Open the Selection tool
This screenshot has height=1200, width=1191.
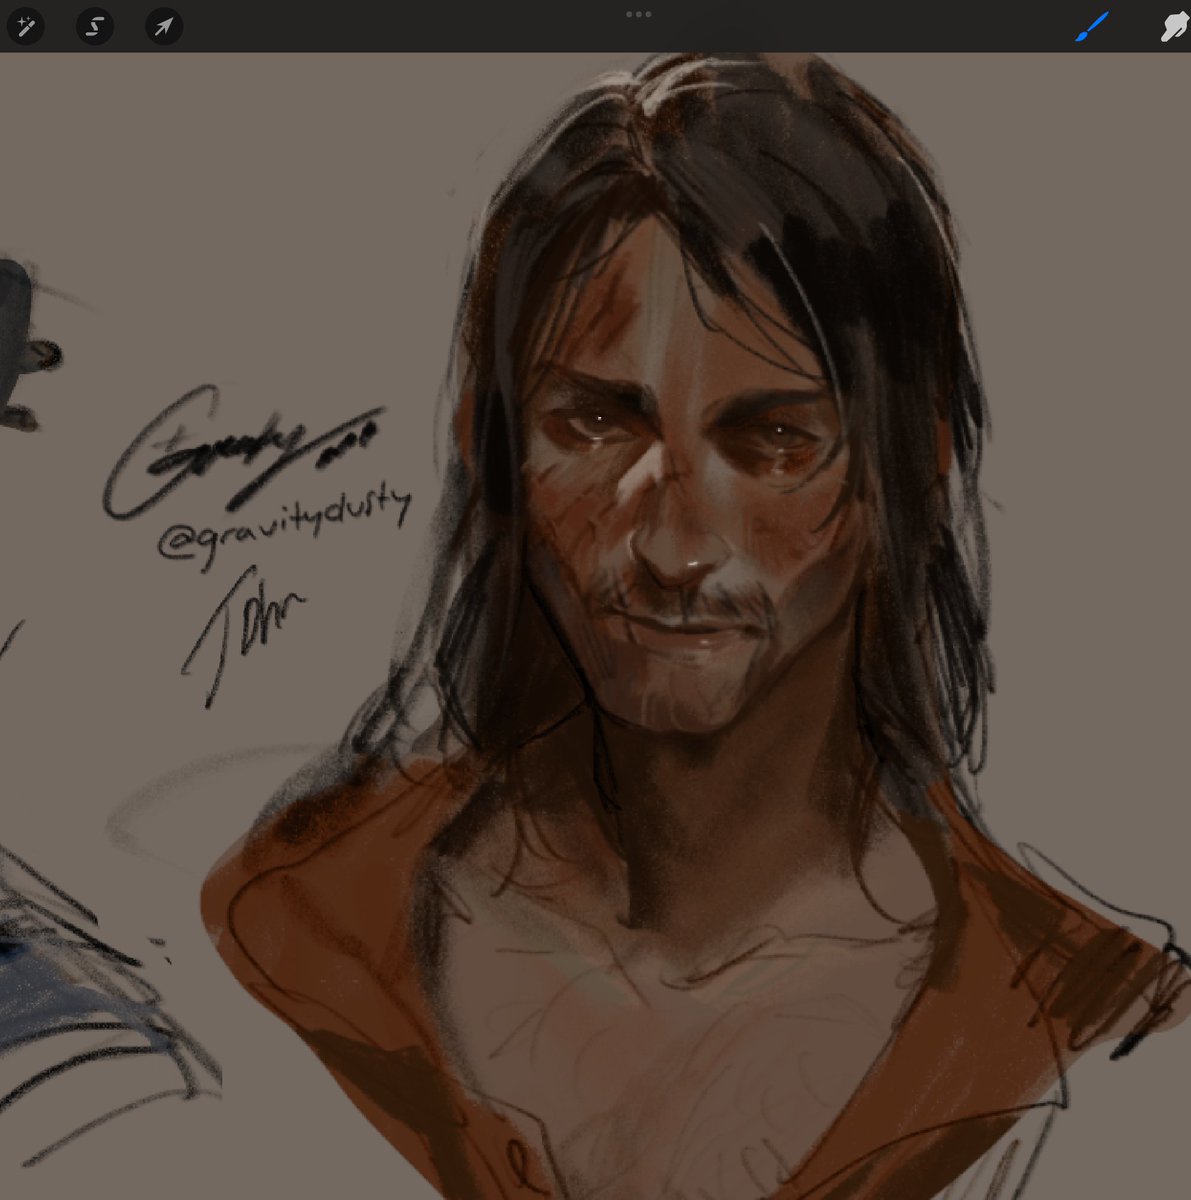[x=95, y=26]
